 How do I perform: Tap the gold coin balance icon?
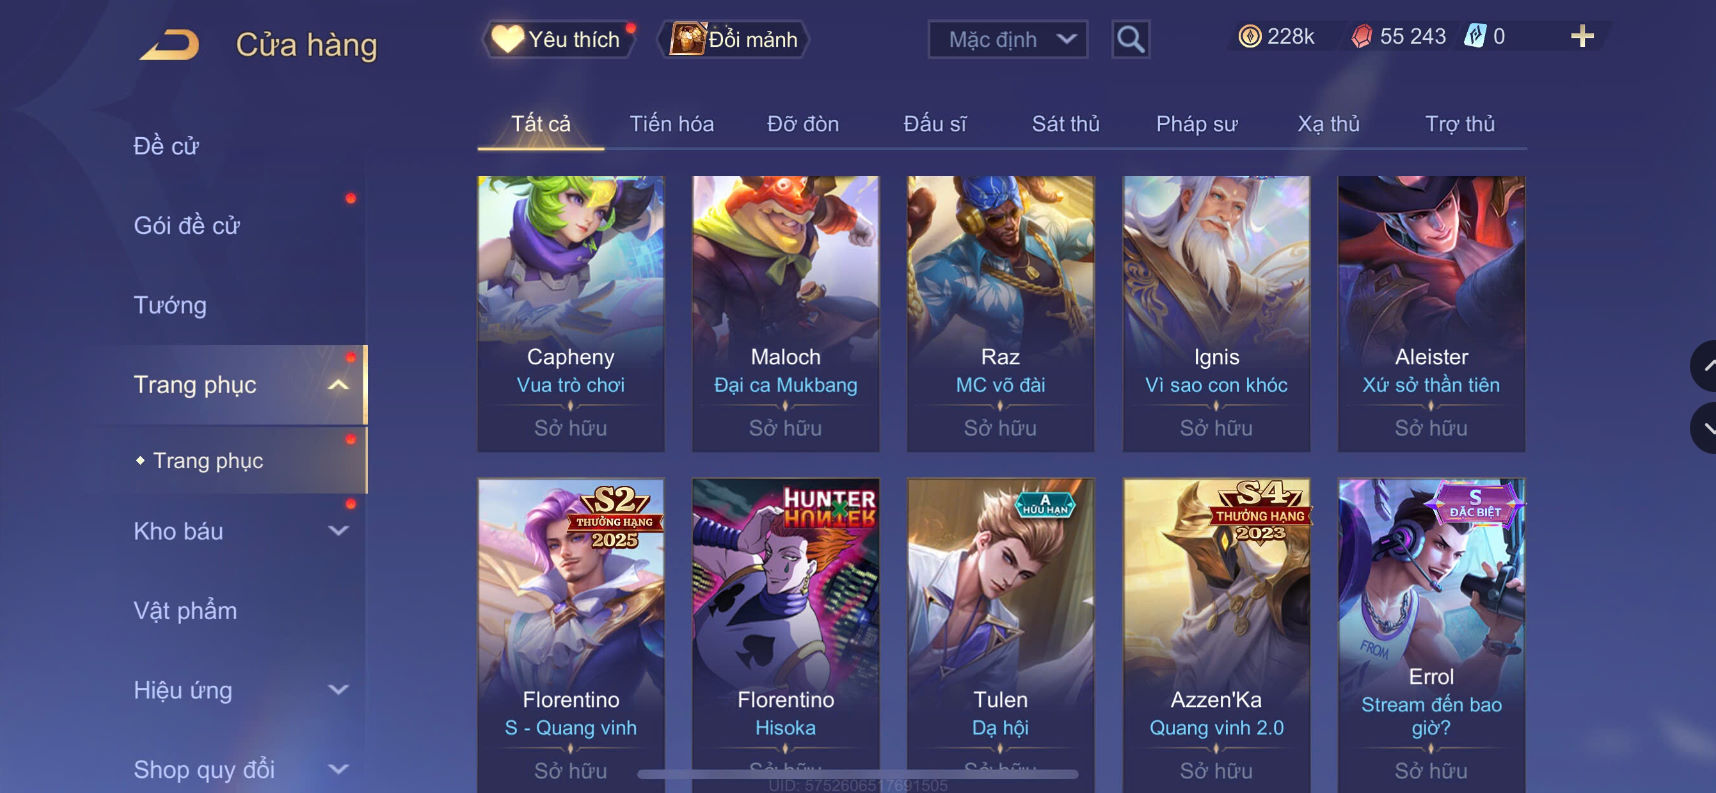click(1249, 37)
